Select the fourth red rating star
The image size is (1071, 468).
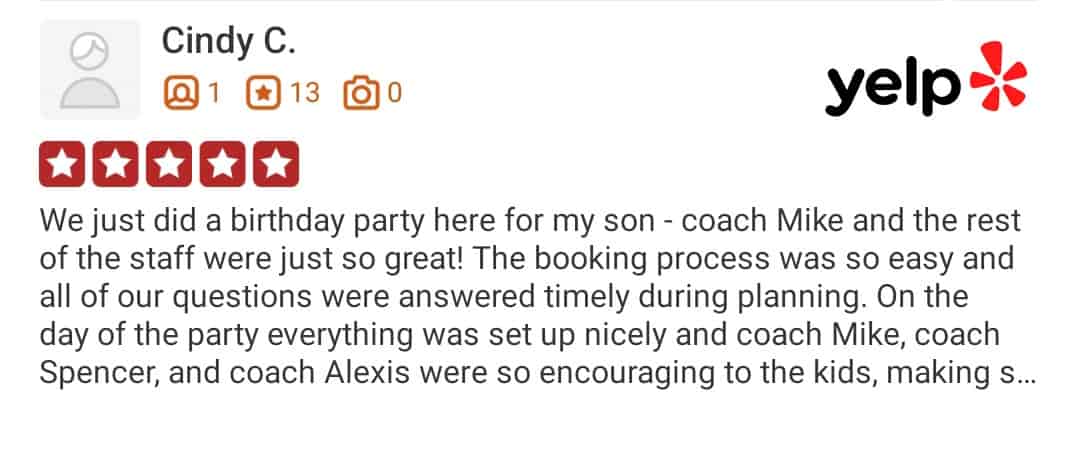point(222,164)
